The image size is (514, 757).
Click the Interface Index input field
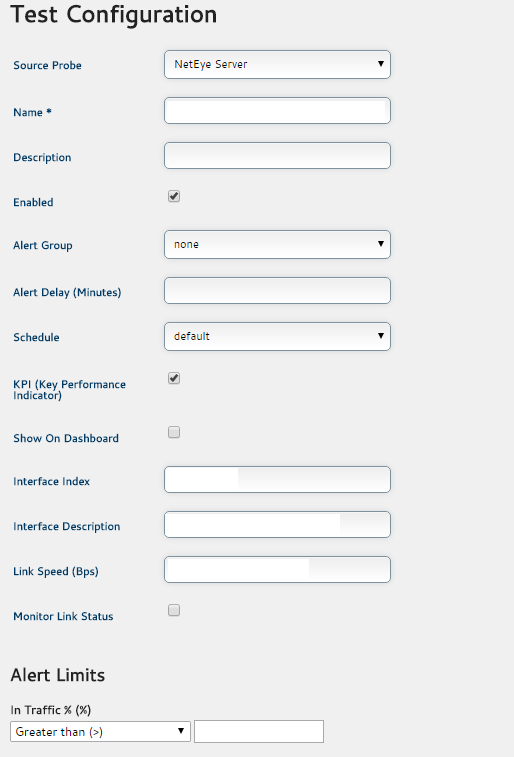point(277,479)
